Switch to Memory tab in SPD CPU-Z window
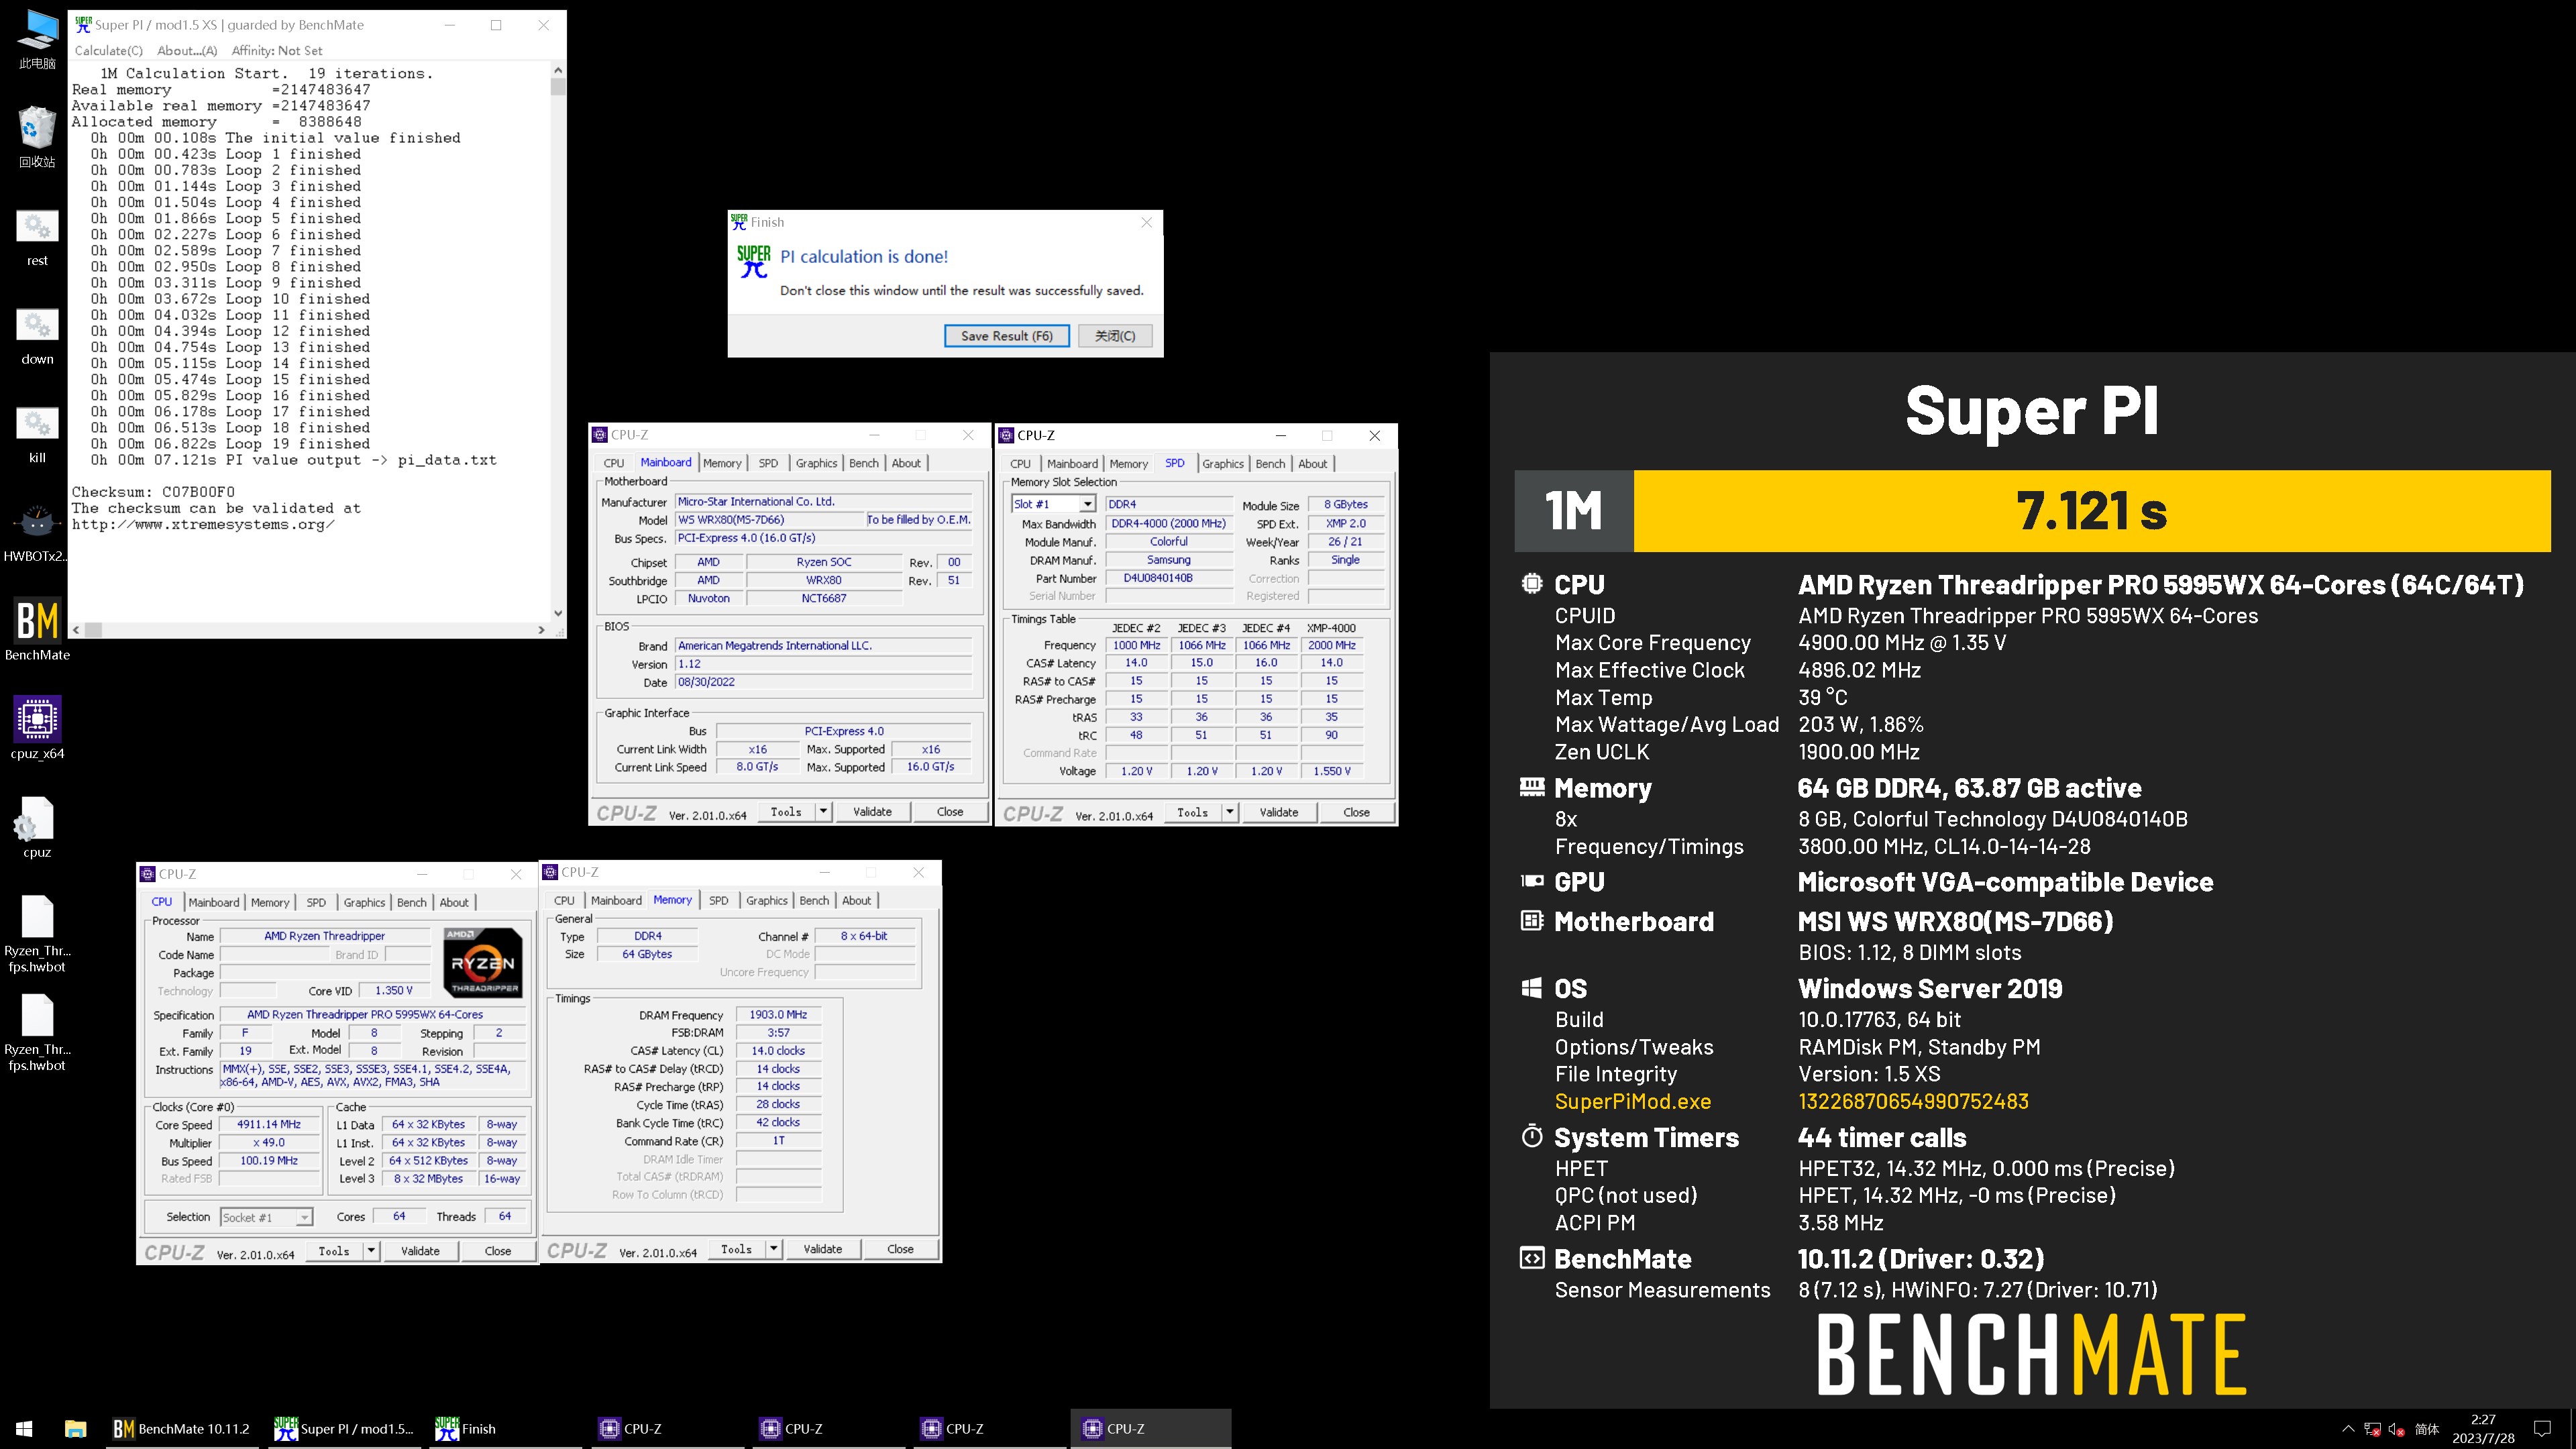The image size is (2576, 1449). click(1129, 464)
